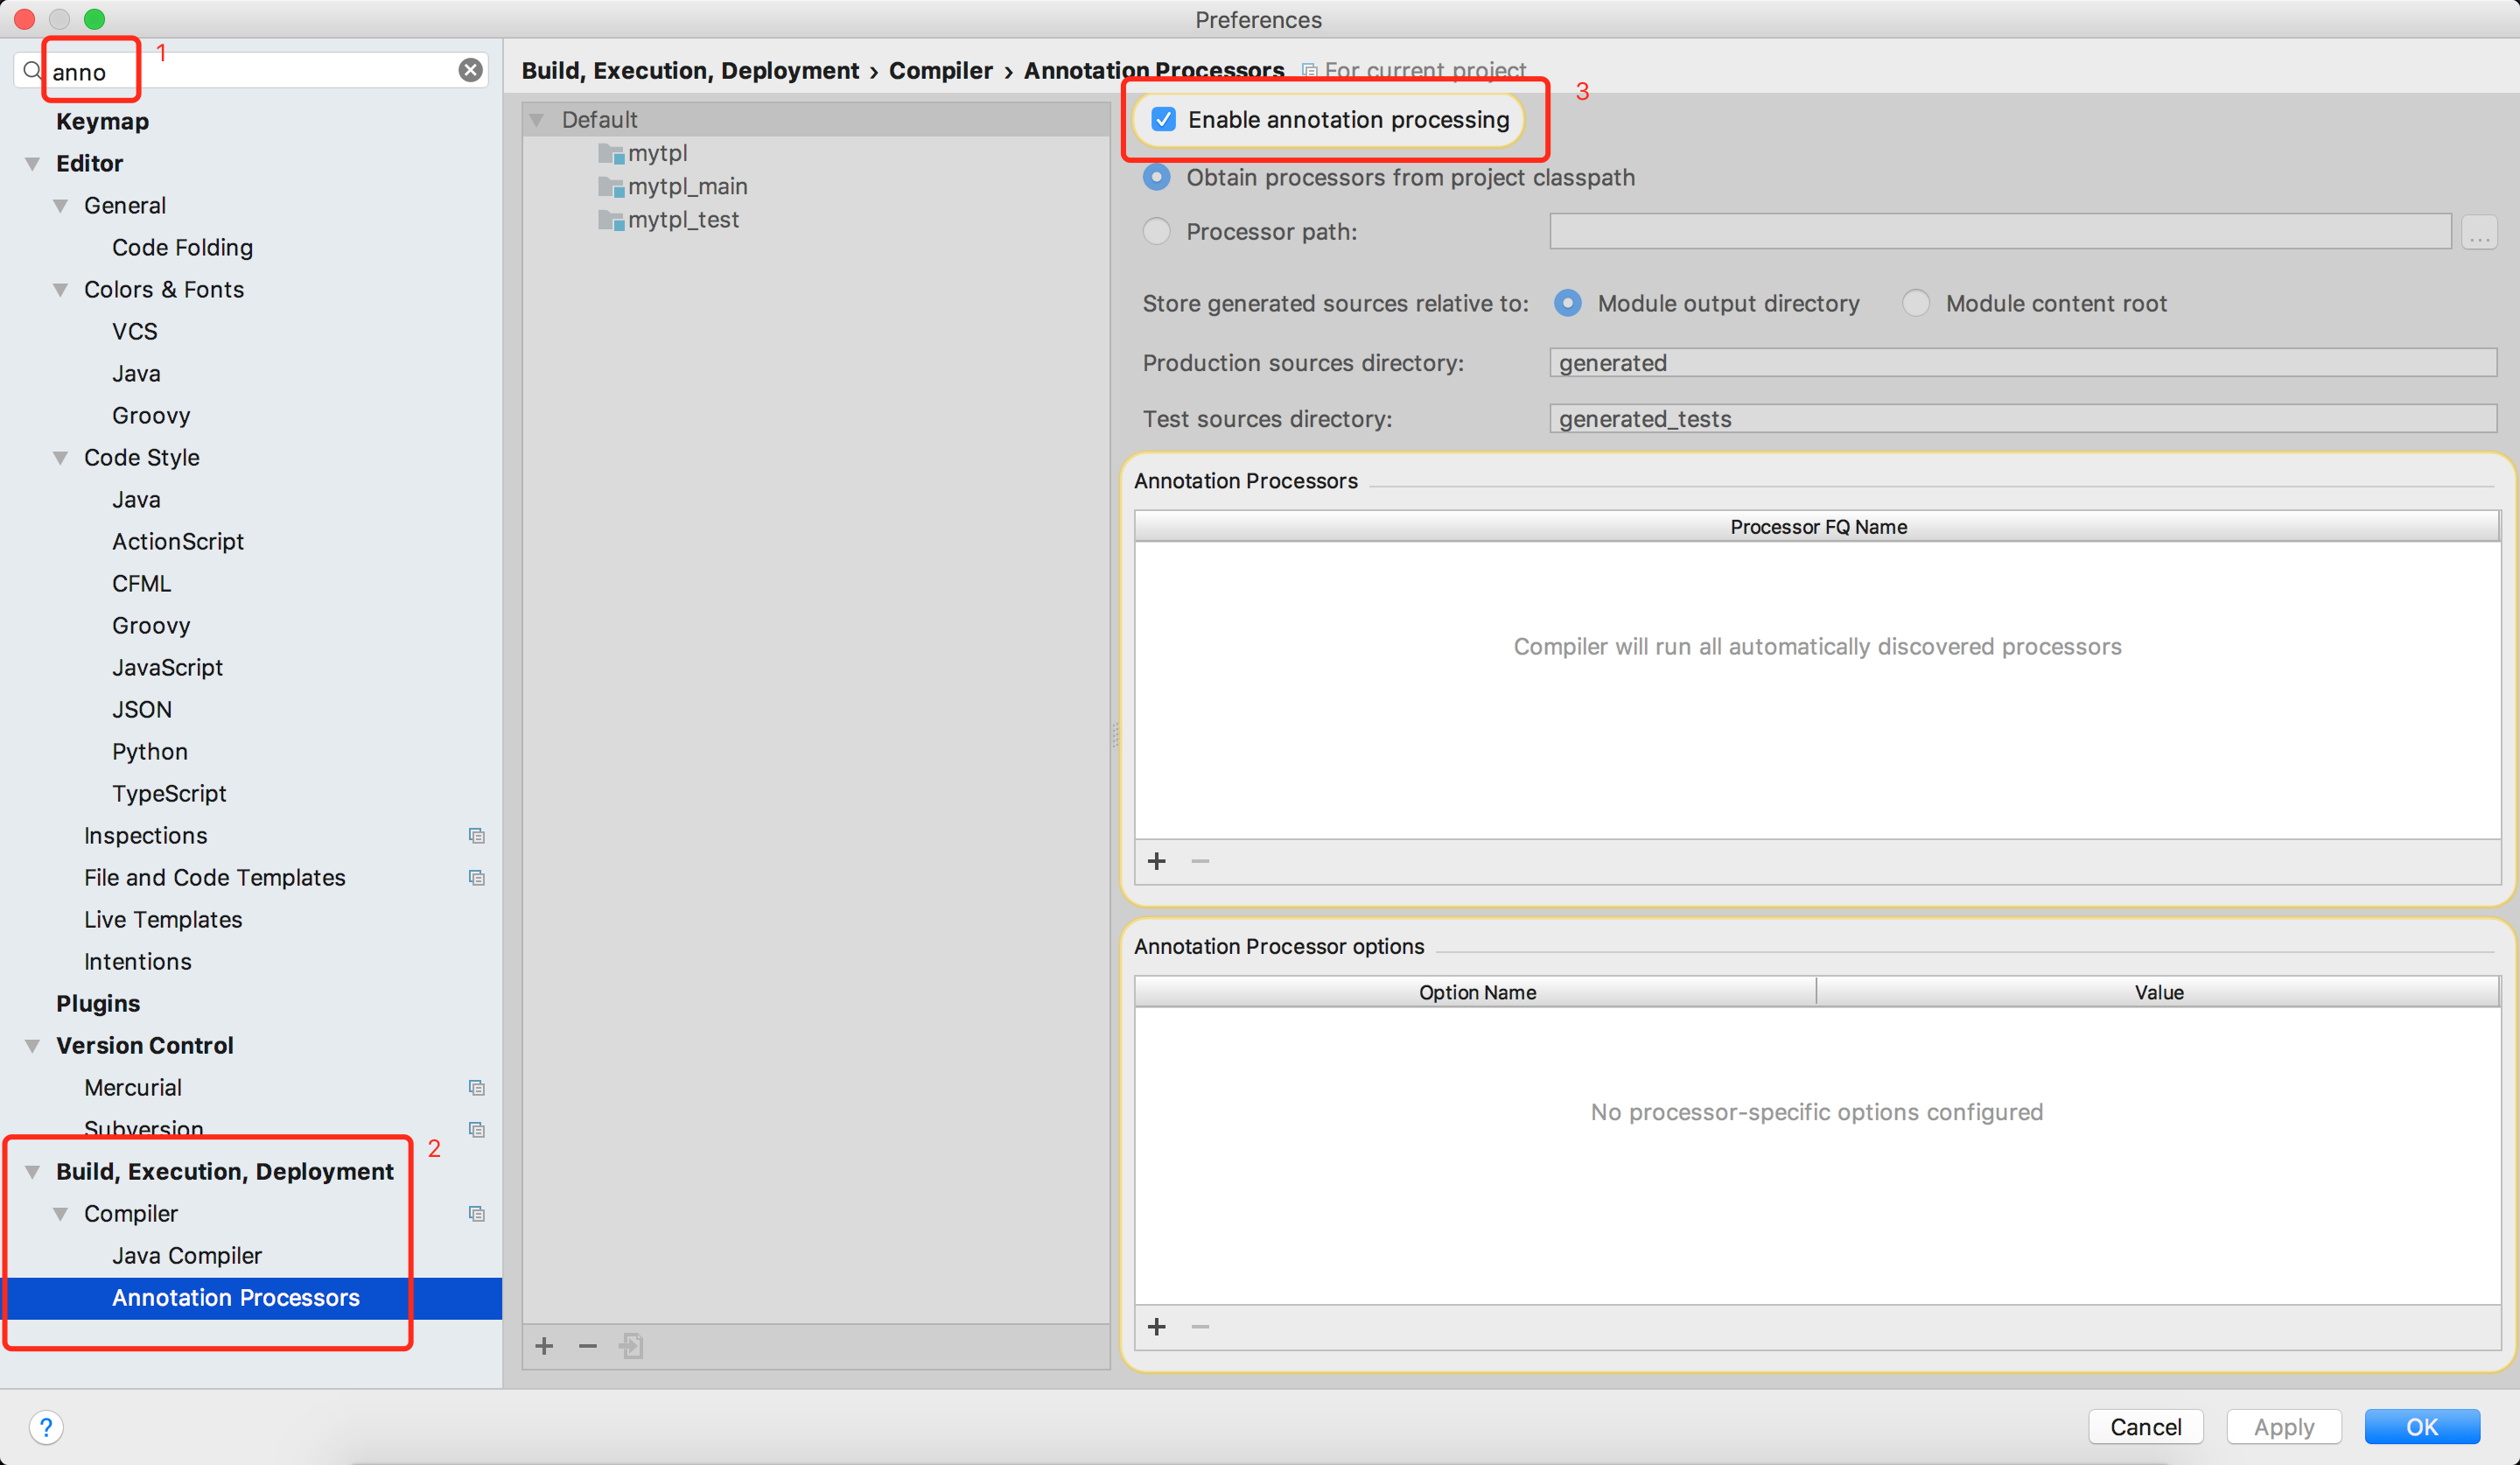
Task: Toggle Enable annotation processing checkbox
Action: [1163, 120]
